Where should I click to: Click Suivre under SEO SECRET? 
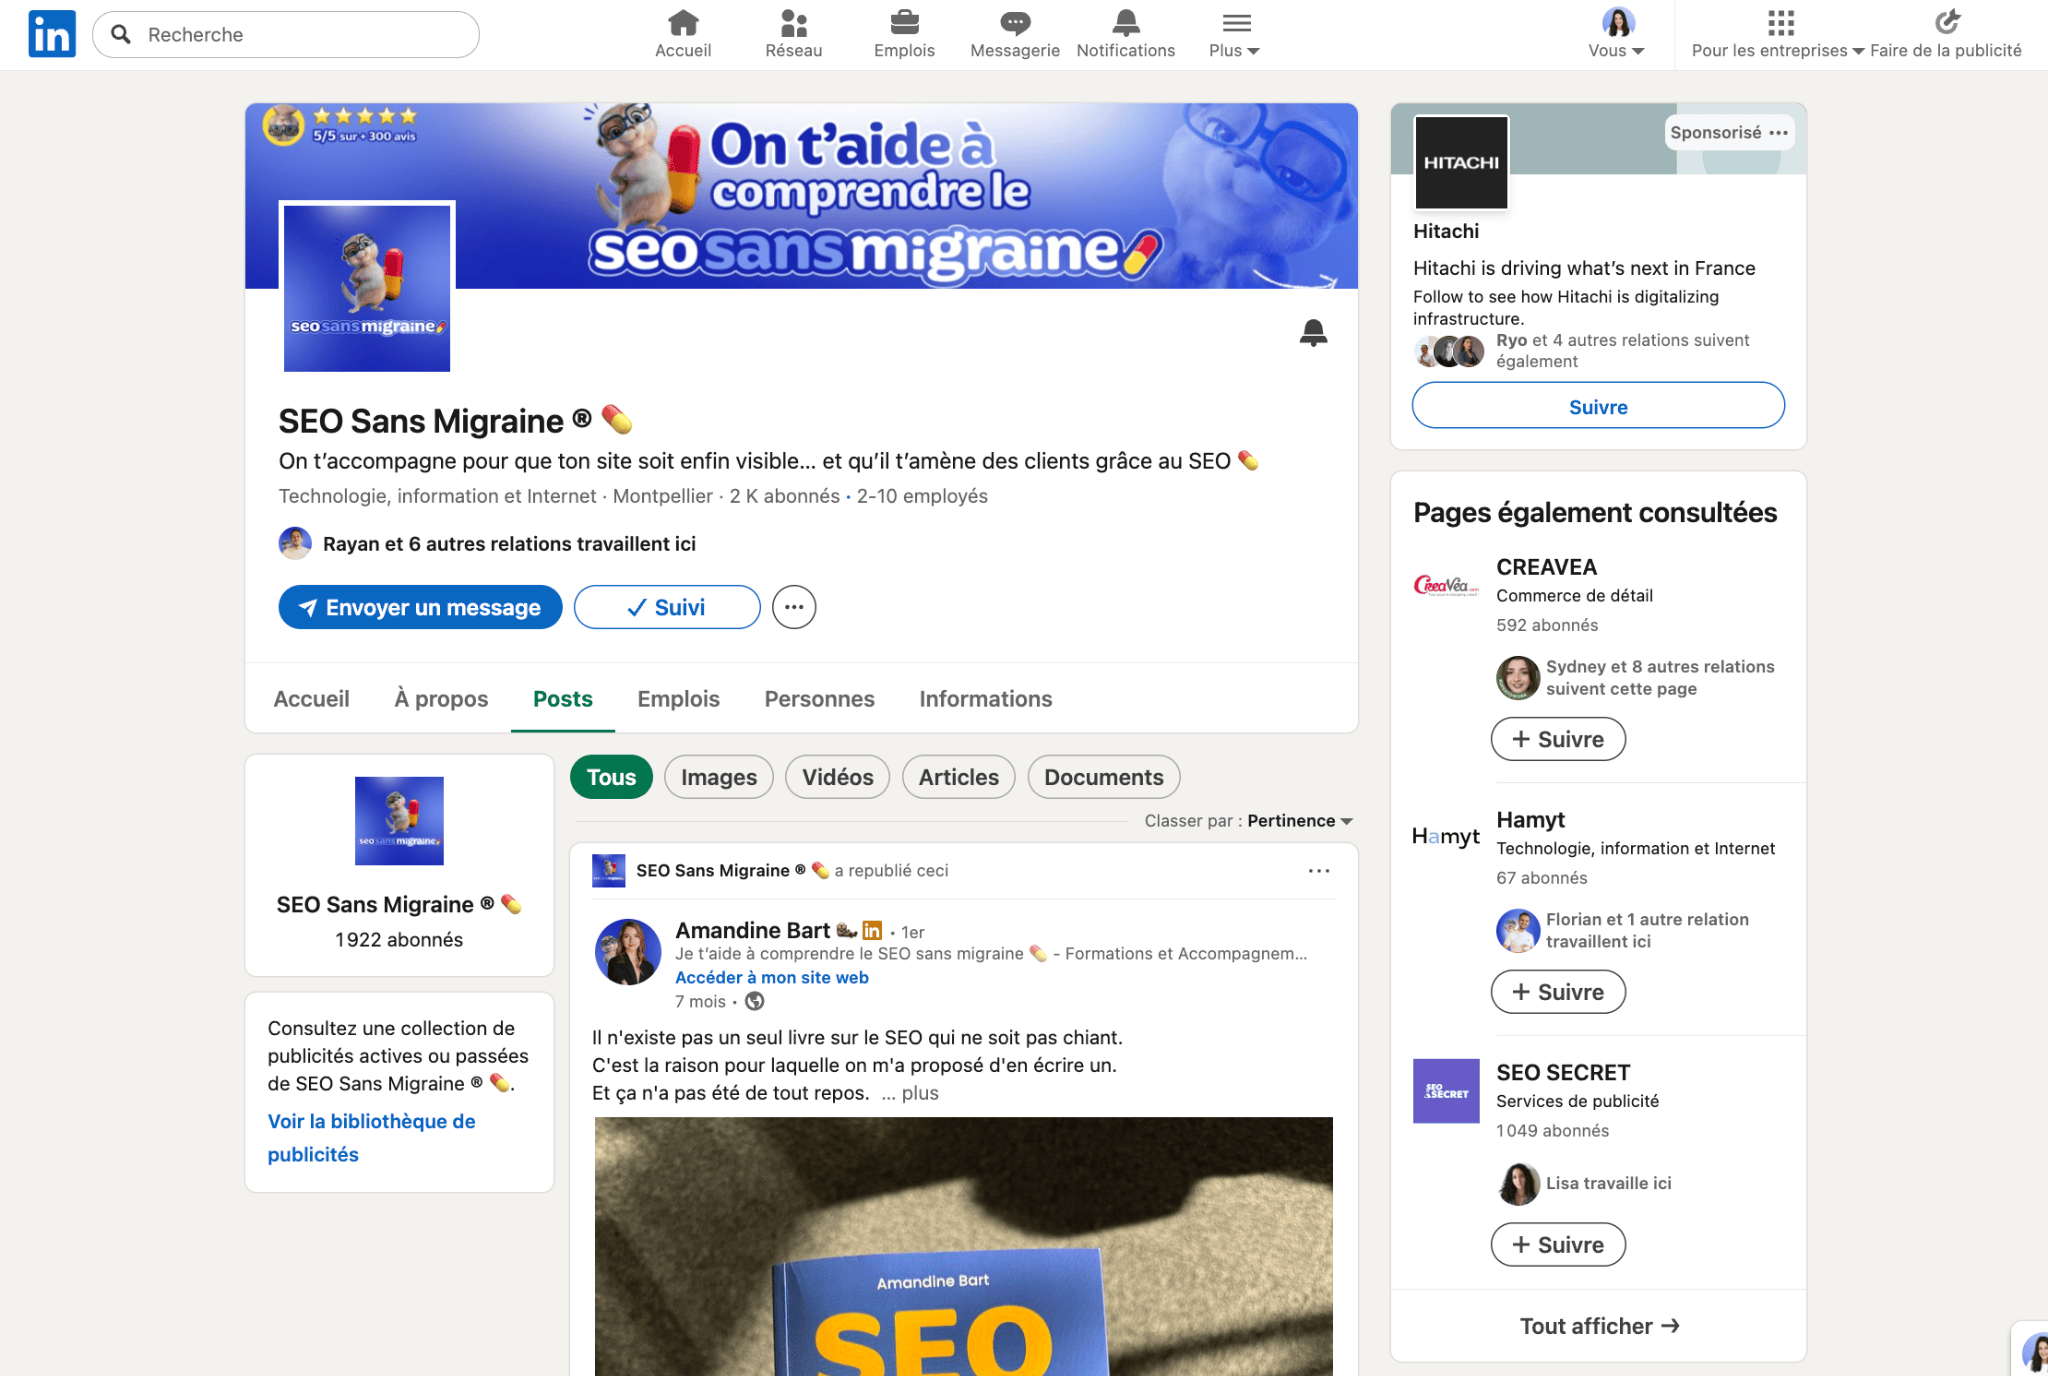pos(1558,1244)
